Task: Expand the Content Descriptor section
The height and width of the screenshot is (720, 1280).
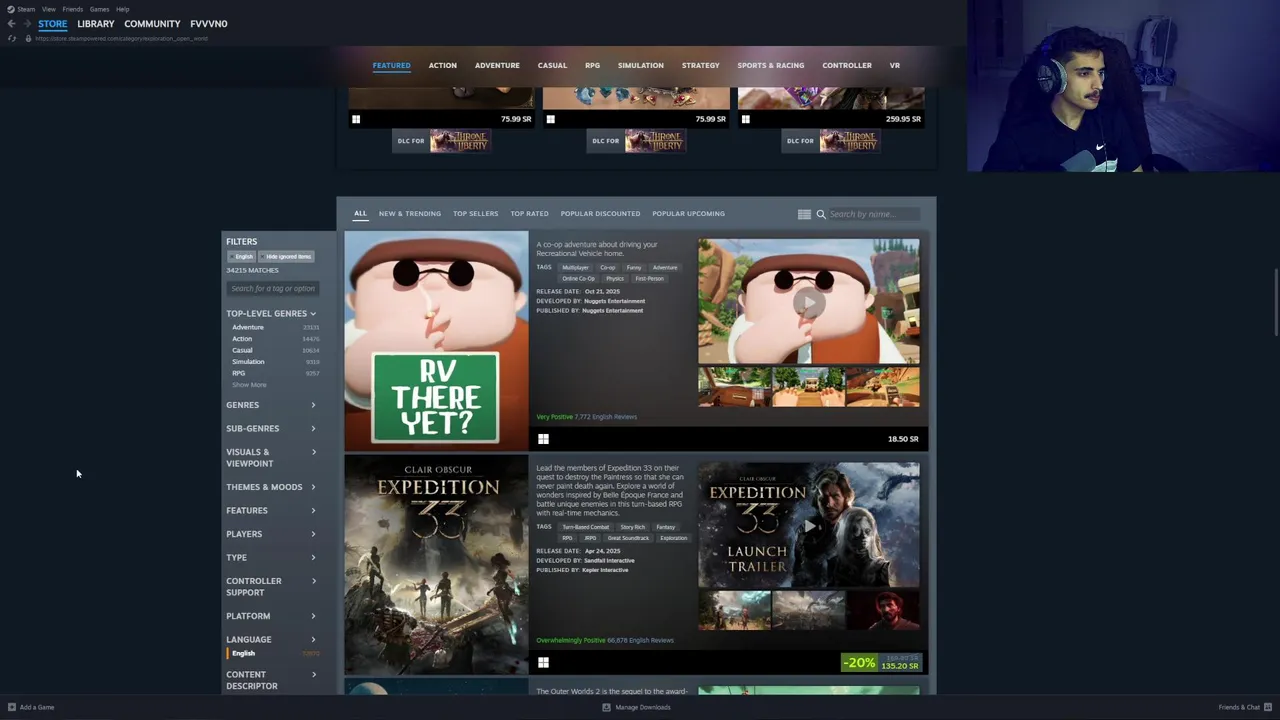Action: click(x=271, y=680)
